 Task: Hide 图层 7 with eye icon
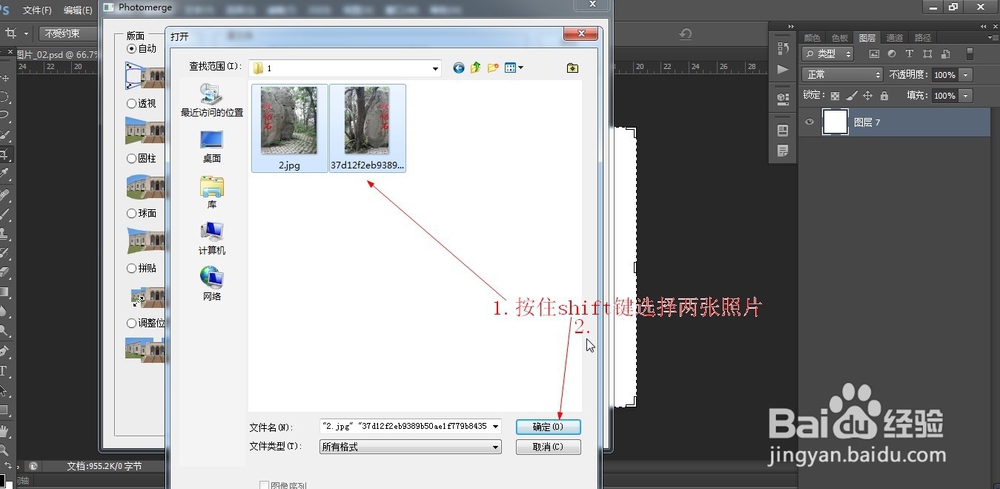(x=809, y=122)
